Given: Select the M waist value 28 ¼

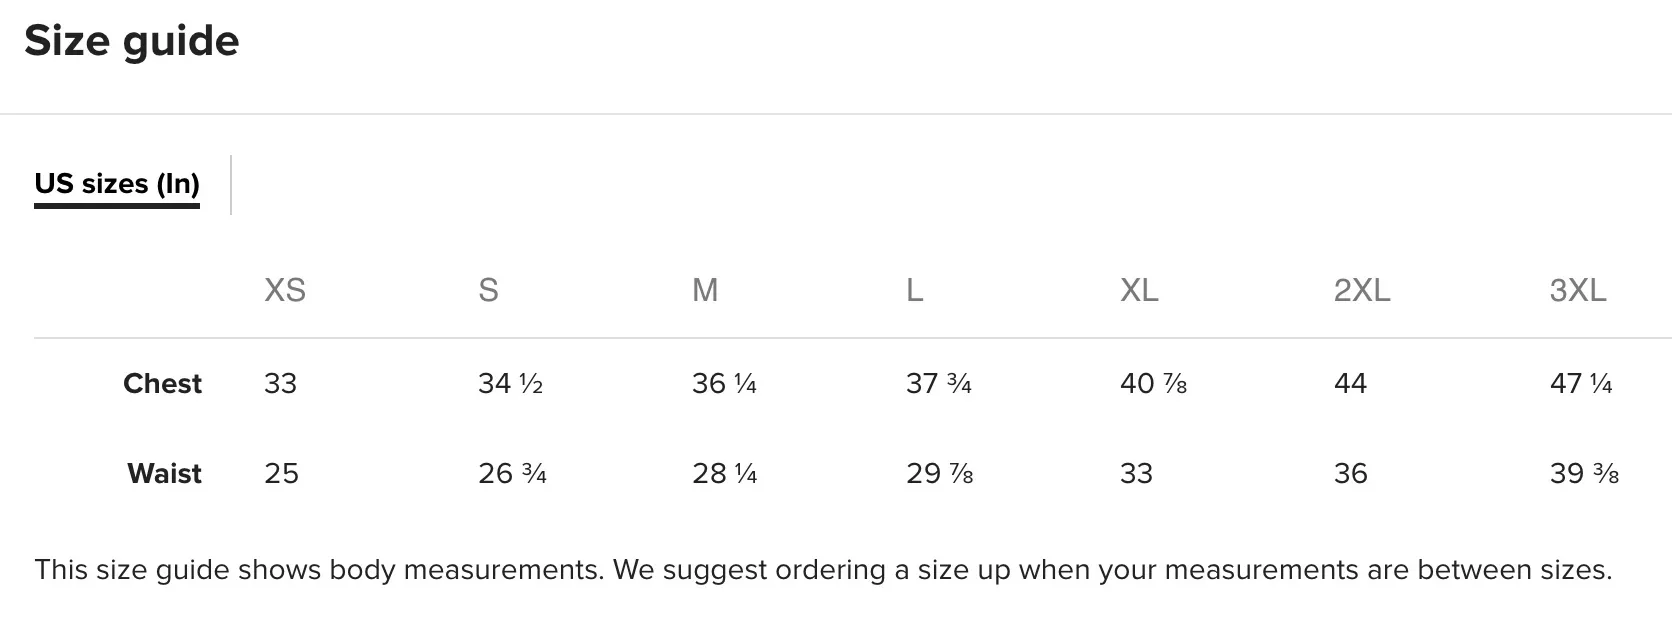Looking at the screenshot, I should [x=724, y=473].
